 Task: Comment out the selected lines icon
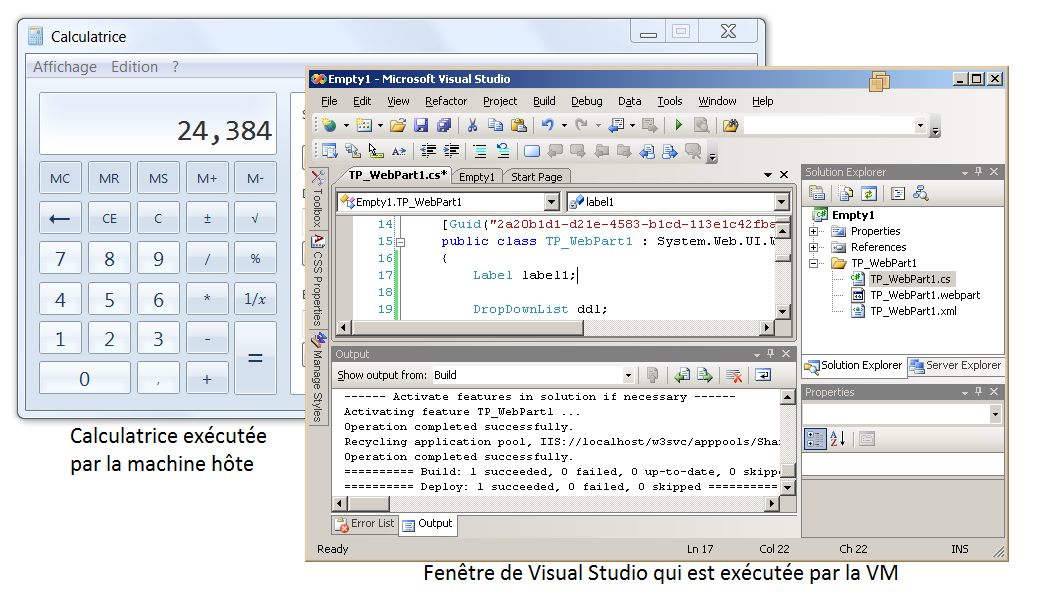[480, 151]
